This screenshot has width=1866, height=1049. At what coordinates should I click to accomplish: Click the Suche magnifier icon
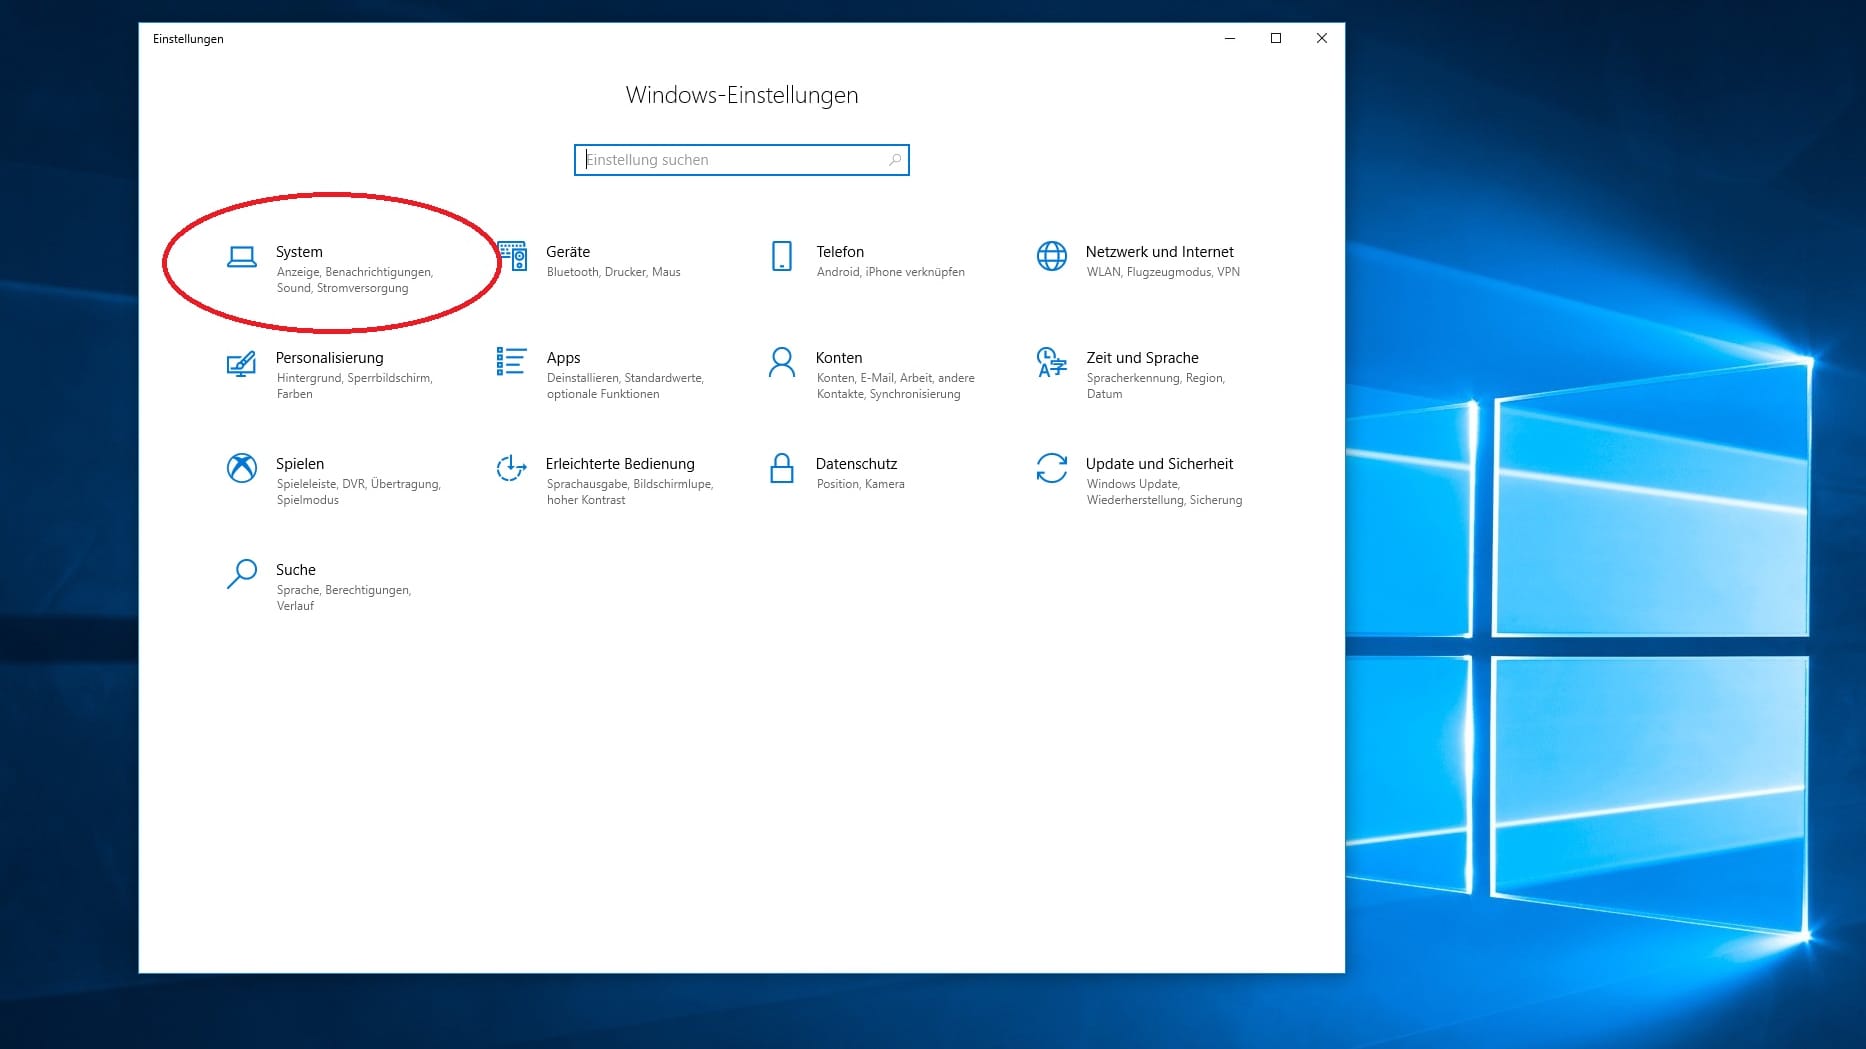[x=242, y=574]
